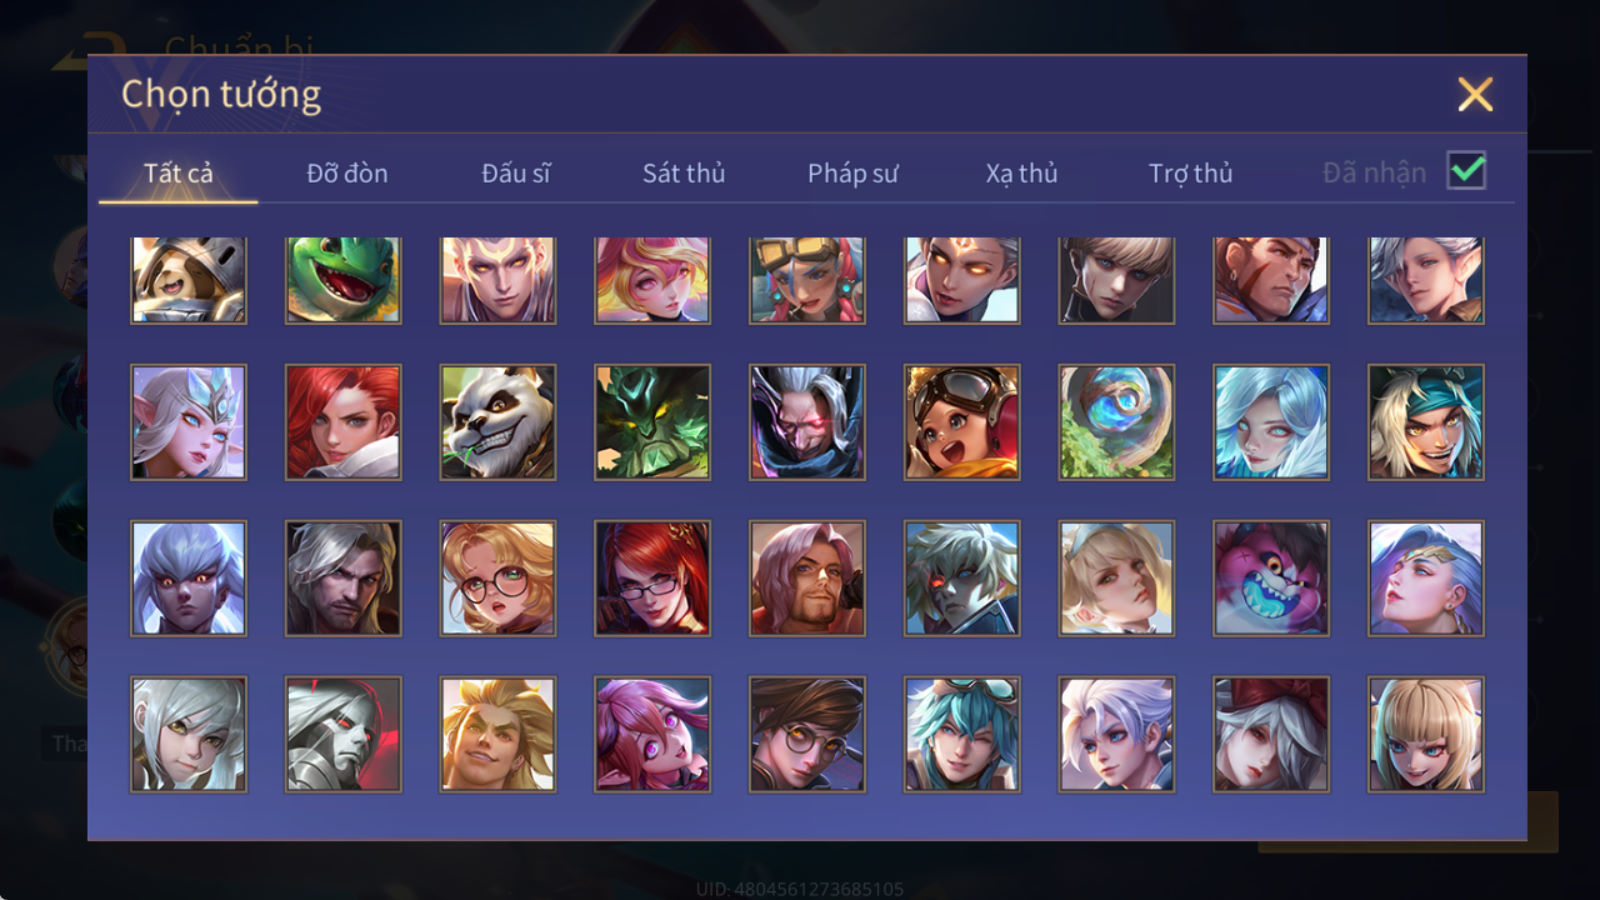Filter heroes by Sát thủ
1600x900 pixels.
[684, 173]
